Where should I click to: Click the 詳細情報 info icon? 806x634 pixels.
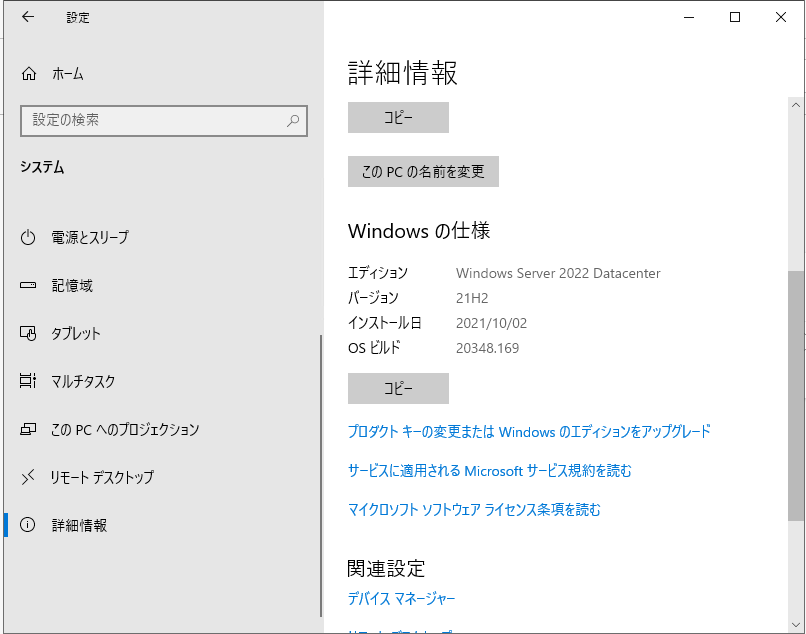point(28,525)
